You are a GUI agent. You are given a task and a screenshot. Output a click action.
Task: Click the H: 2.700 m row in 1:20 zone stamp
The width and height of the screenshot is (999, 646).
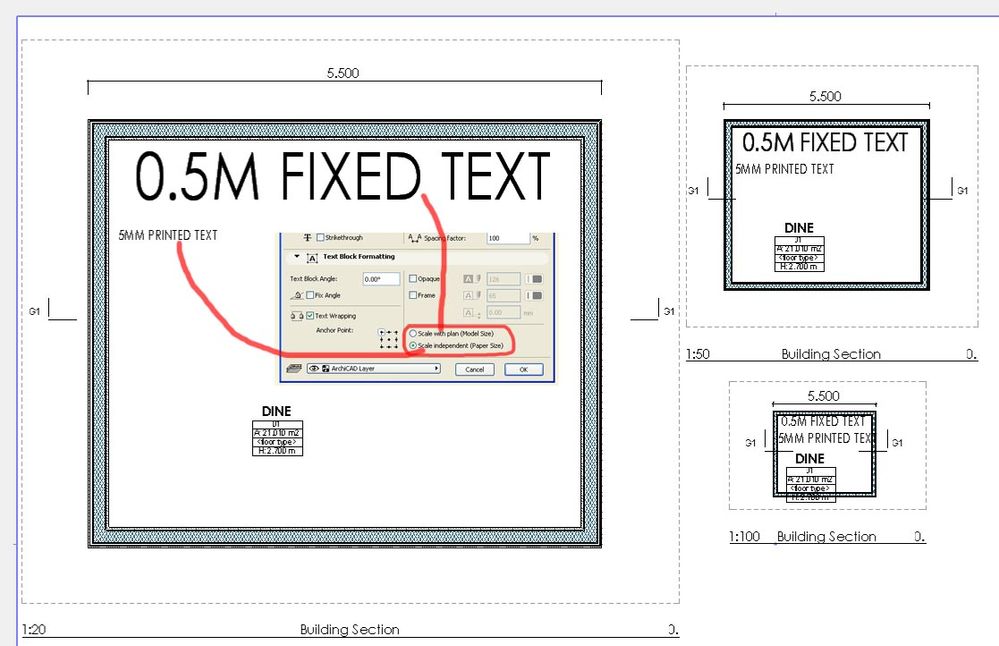(x=277, y=451)
